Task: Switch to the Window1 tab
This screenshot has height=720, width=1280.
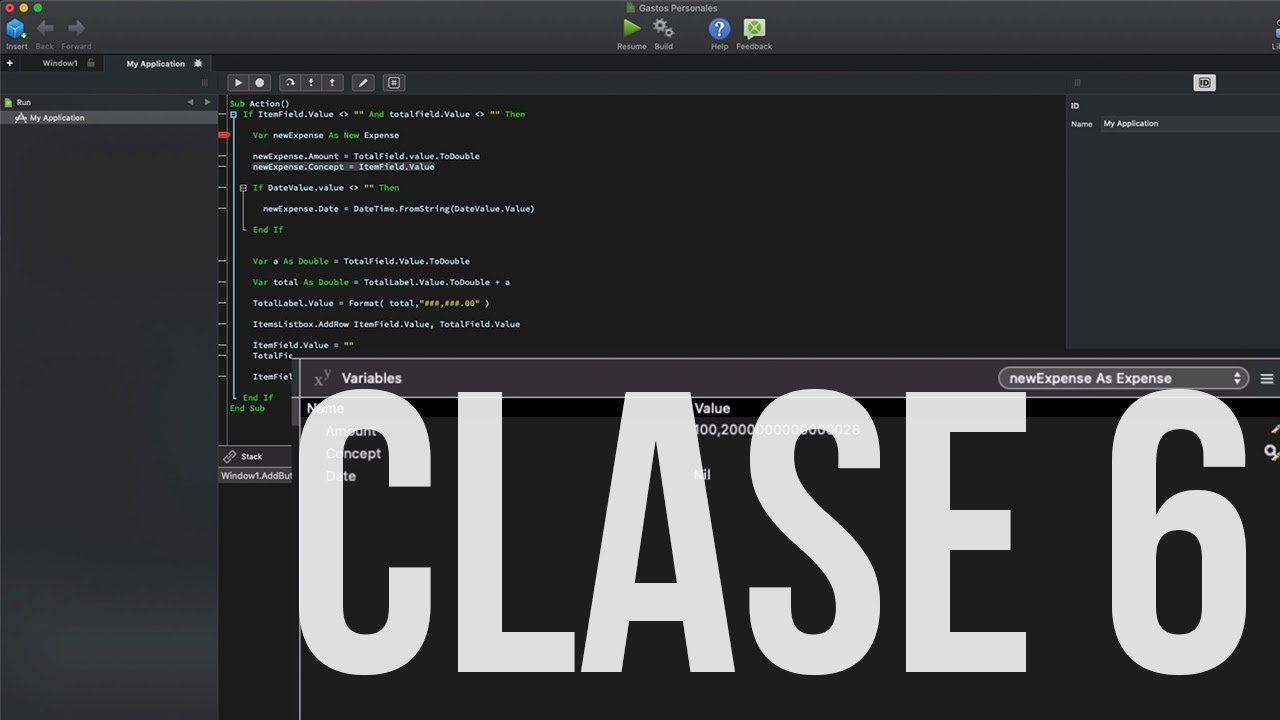Action: click(60, 63)
